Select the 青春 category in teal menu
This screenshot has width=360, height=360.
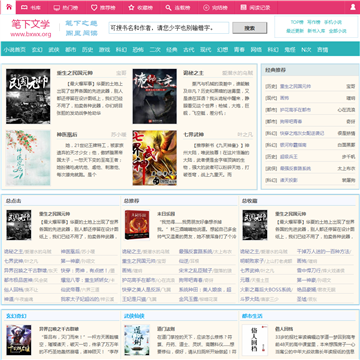[239, 50]
